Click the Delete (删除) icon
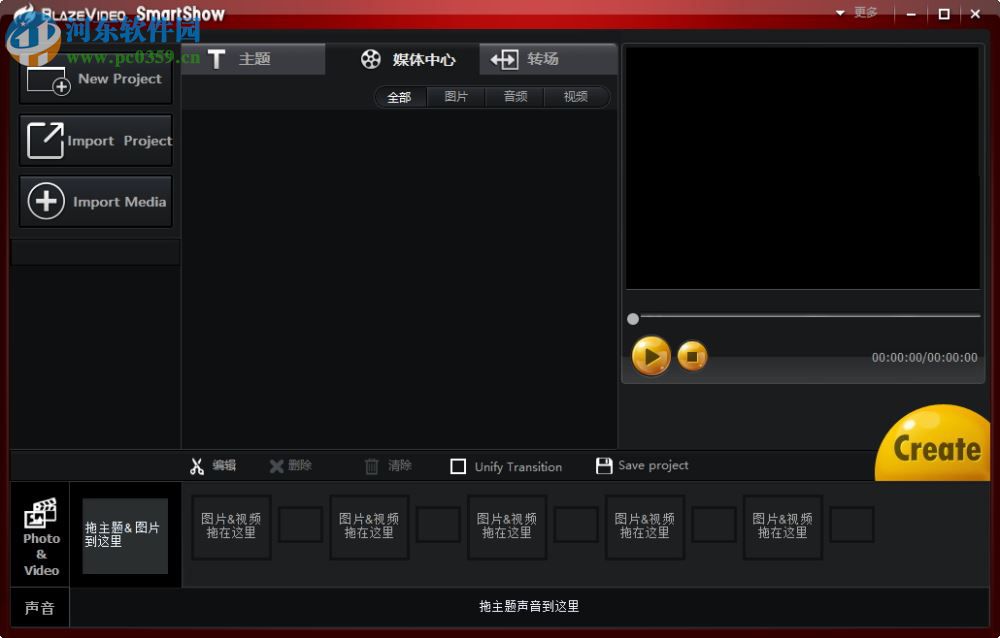The height and width of the screenshot is (638, 1000). pos(277,465)
